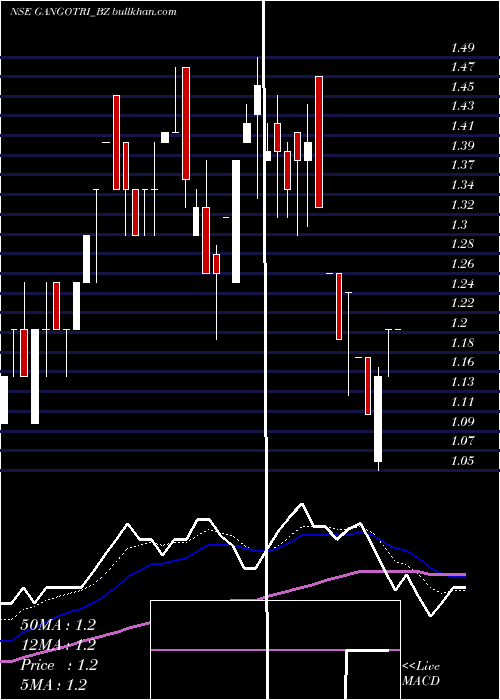The image size is (500, 700).
Task: Click the 5MA : 1.2 legend text
Action: point(53,685)
